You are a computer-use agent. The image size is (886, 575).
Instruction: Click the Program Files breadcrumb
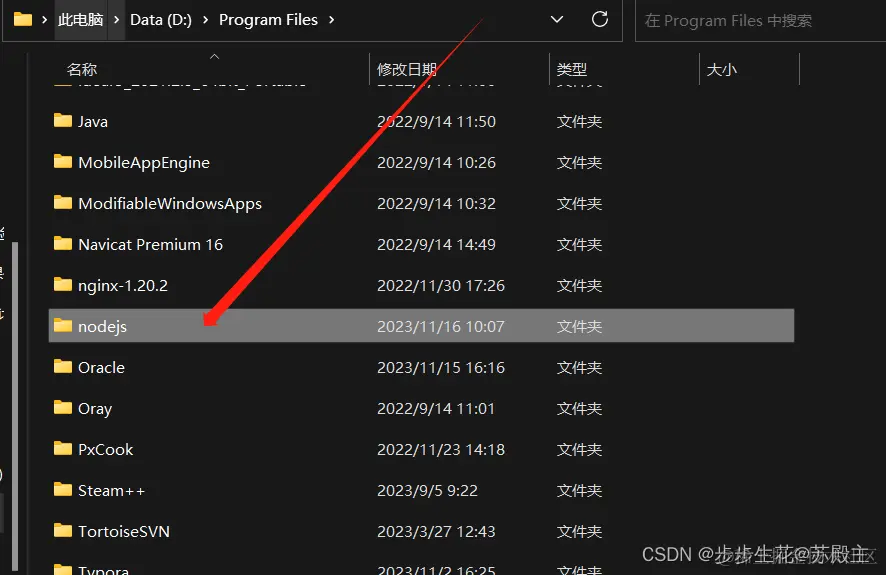pos(268,20)
